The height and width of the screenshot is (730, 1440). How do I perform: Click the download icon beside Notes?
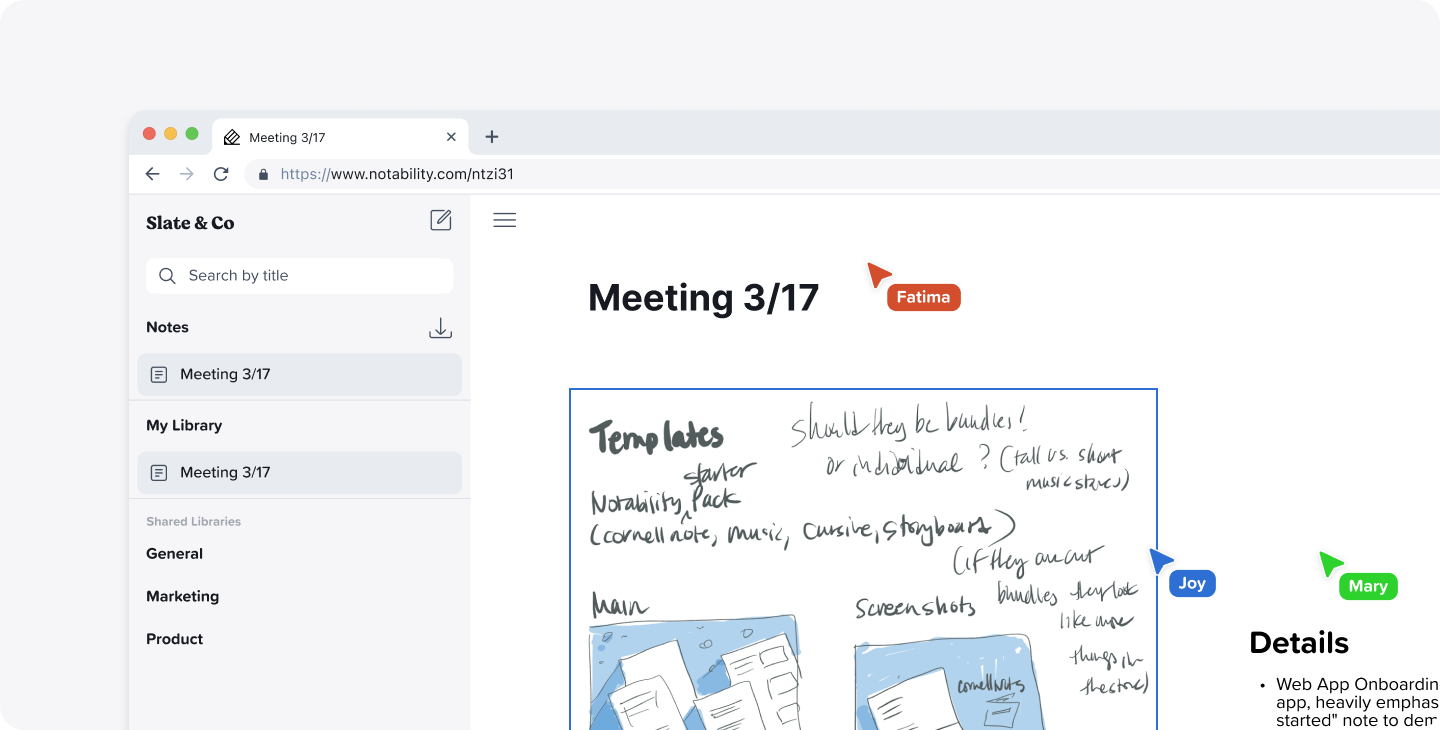point(440,327)
